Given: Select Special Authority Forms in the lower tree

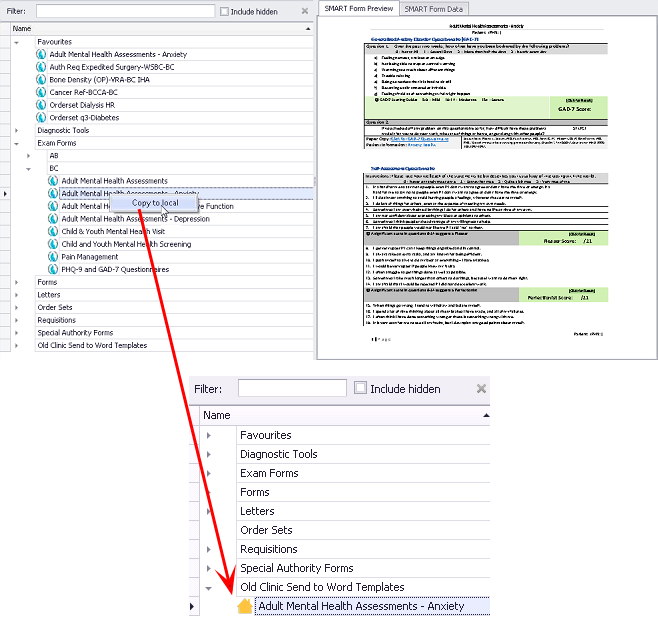Looking at the screenshot, I should 297,568.
